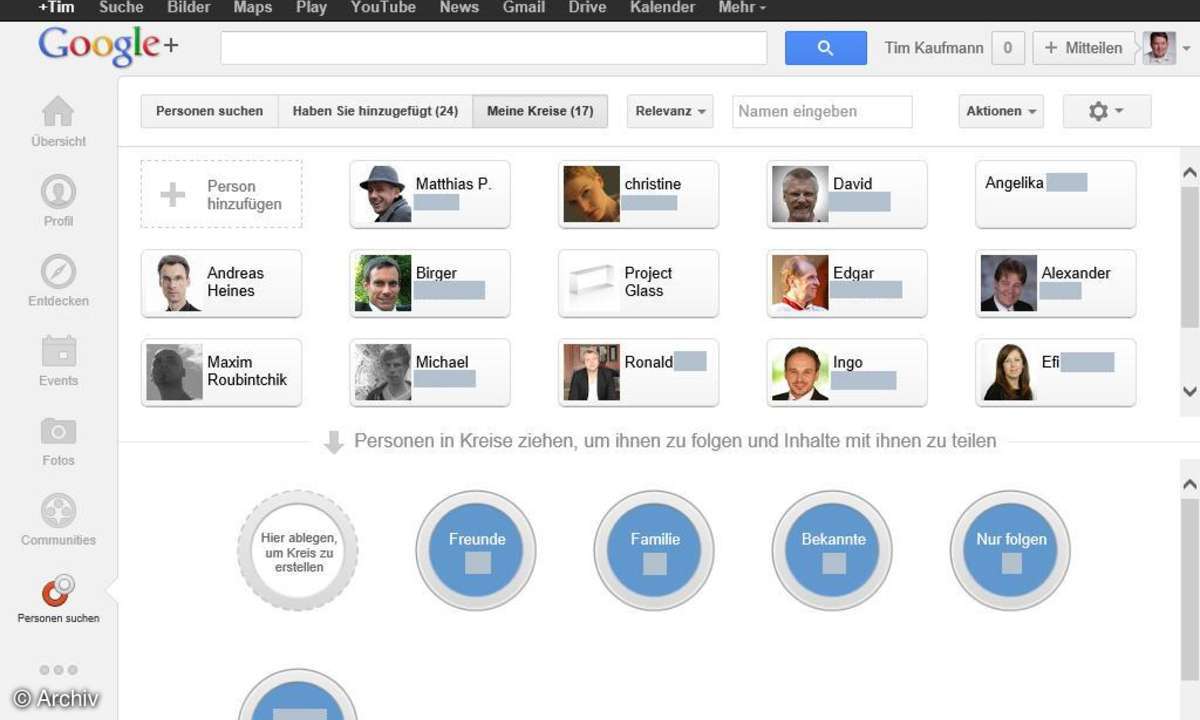Open Bilder in the top bar
The image size is (1200, 720).
pos(189,8)
